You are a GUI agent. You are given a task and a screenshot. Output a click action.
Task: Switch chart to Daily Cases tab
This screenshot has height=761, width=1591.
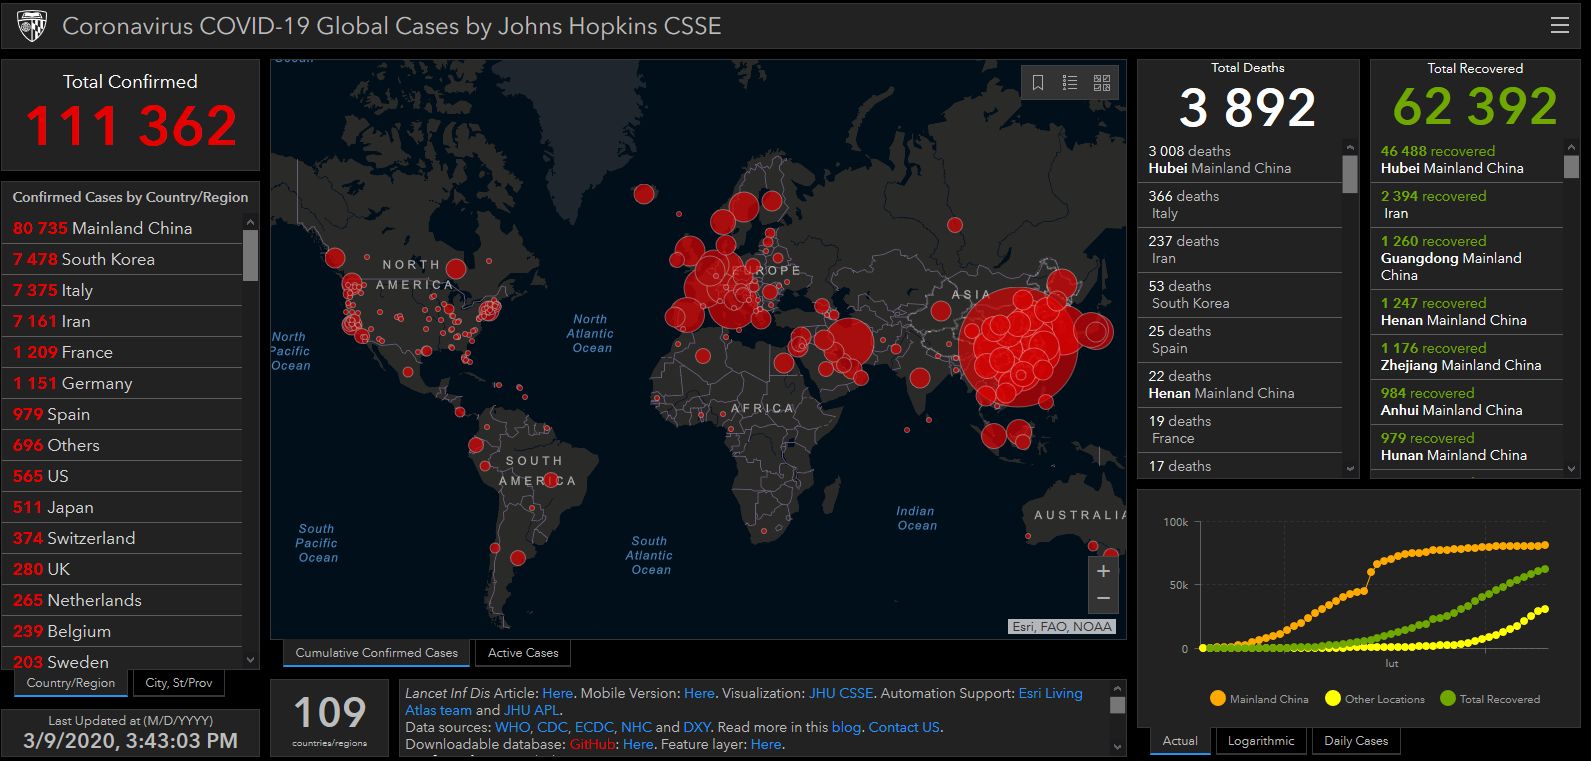point(1356,741)
